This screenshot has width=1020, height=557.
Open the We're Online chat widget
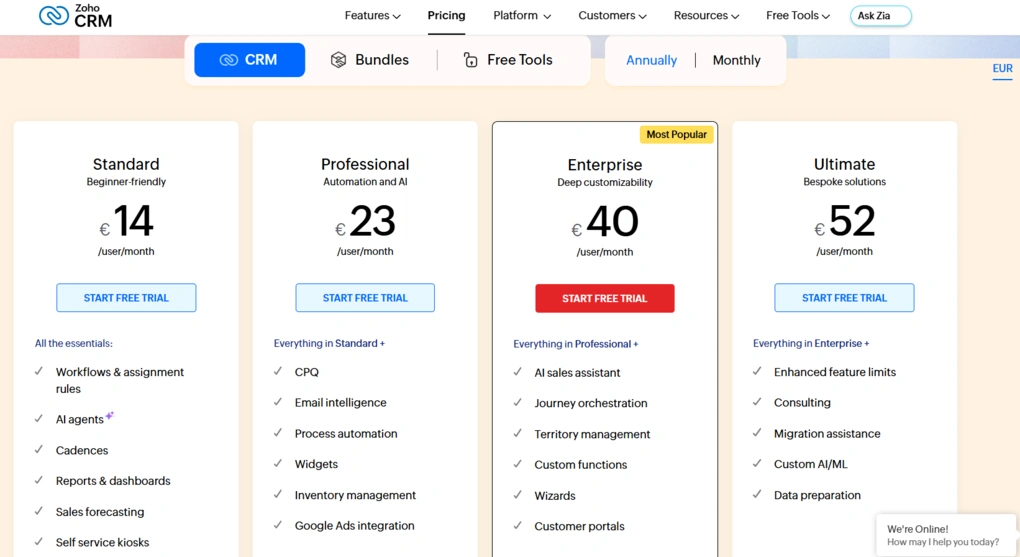pyautogui.click(x=946, y=536)
